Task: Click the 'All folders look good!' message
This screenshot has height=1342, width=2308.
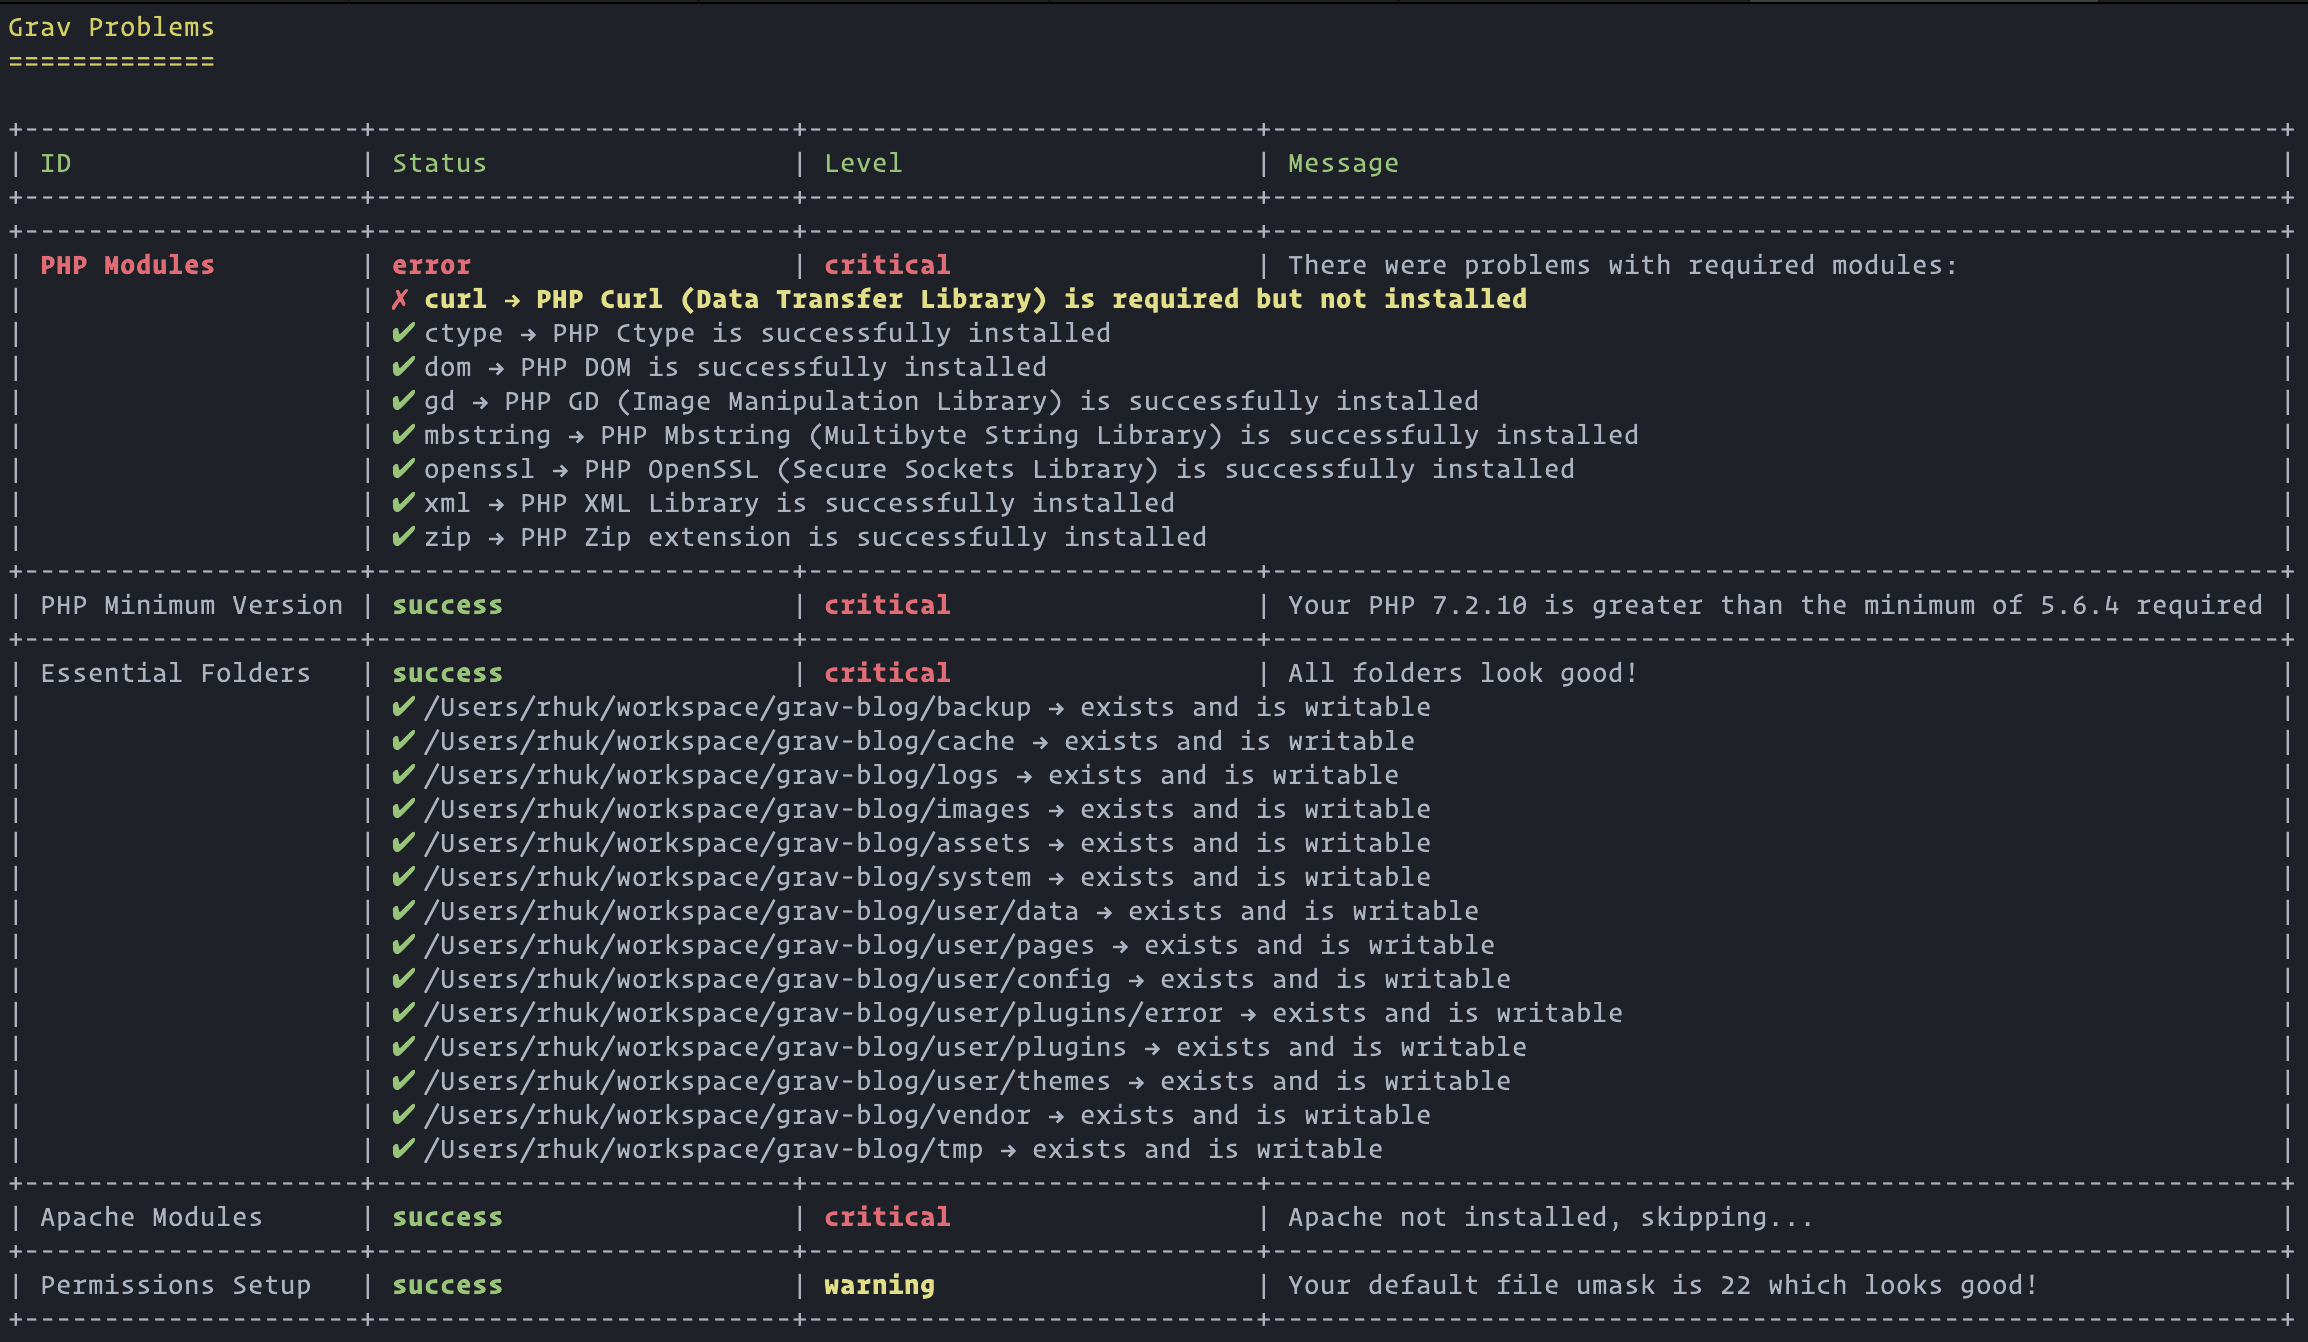Action: tap(1462, 673)
